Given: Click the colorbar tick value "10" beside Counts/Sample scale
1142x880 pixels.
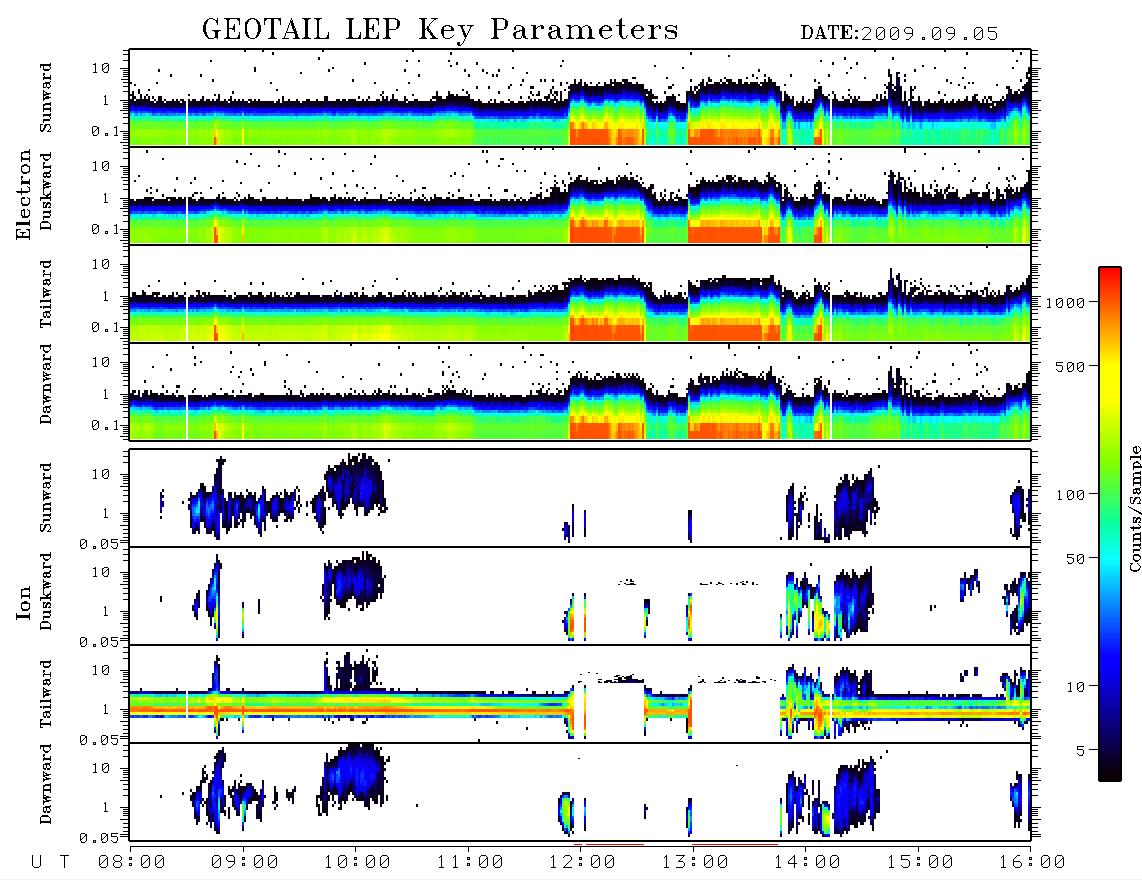Looking at the screenshot, I should coord(1075,686).
